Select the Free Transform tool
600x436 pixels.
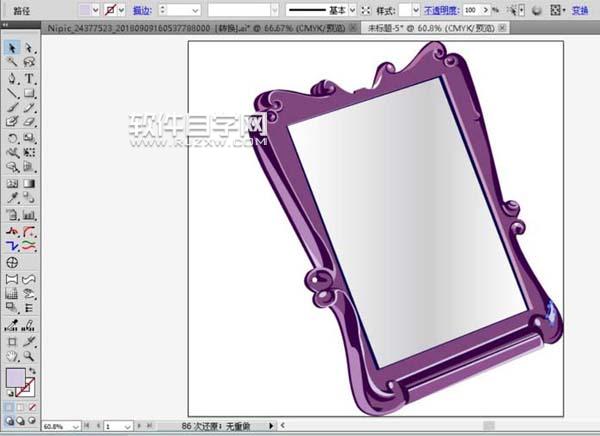29,152
